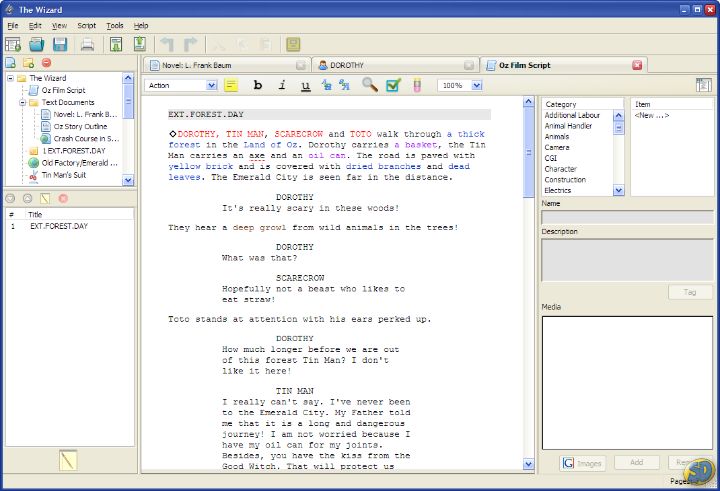The width and height of the screenshot is (720, 491).
Task: Click the olive notes icon in main toolbar
Action: click(293, 45)
